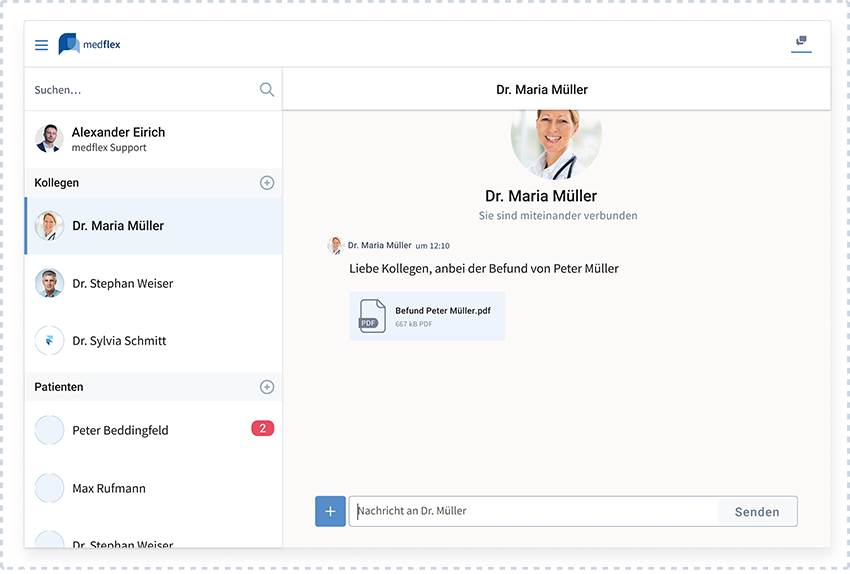The width and height of the screenshot is (850, 574).
Task: Select patient Peter Beddingfeld
Action: coord(120,430)
